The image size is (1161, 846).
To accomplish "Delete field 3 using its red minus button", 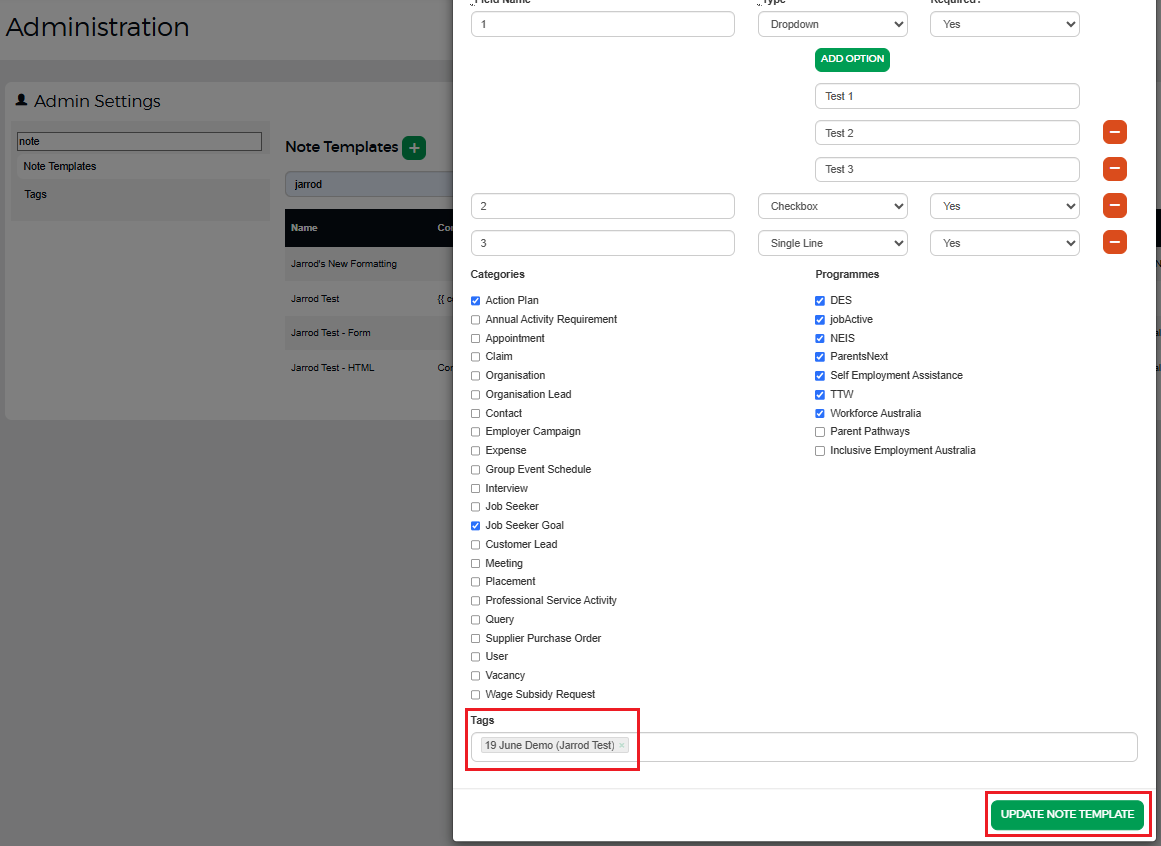I will tap(1114, 243).
